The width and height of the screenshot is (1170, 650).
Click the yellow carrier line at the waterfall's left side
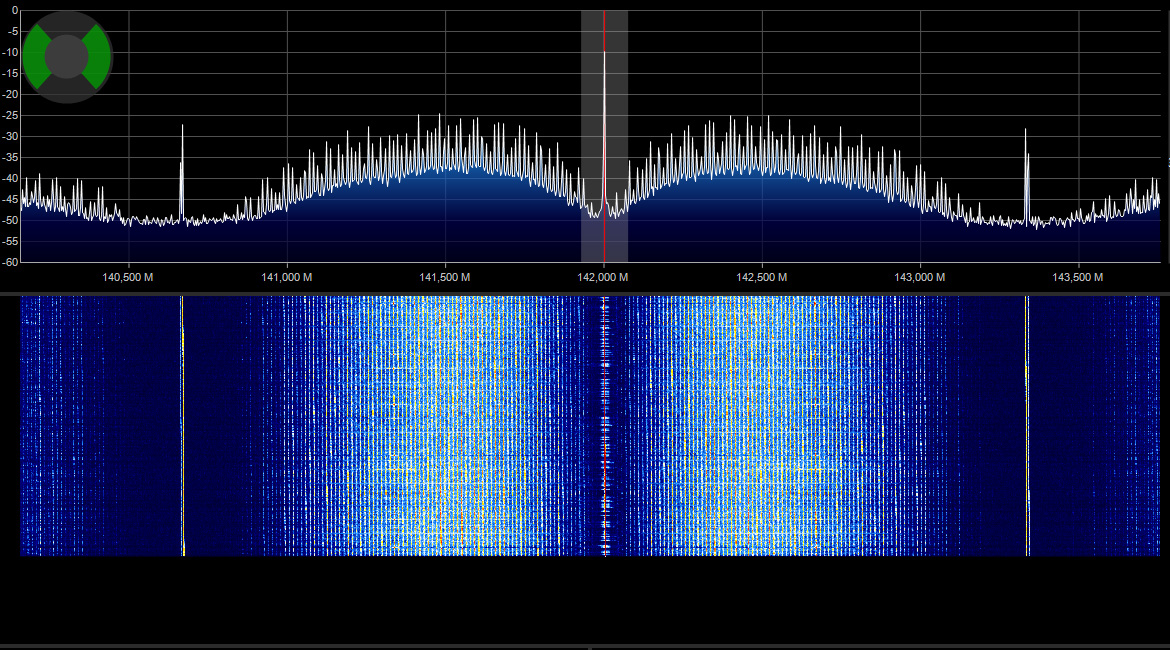pyautogui.click(x=182, y=425)
